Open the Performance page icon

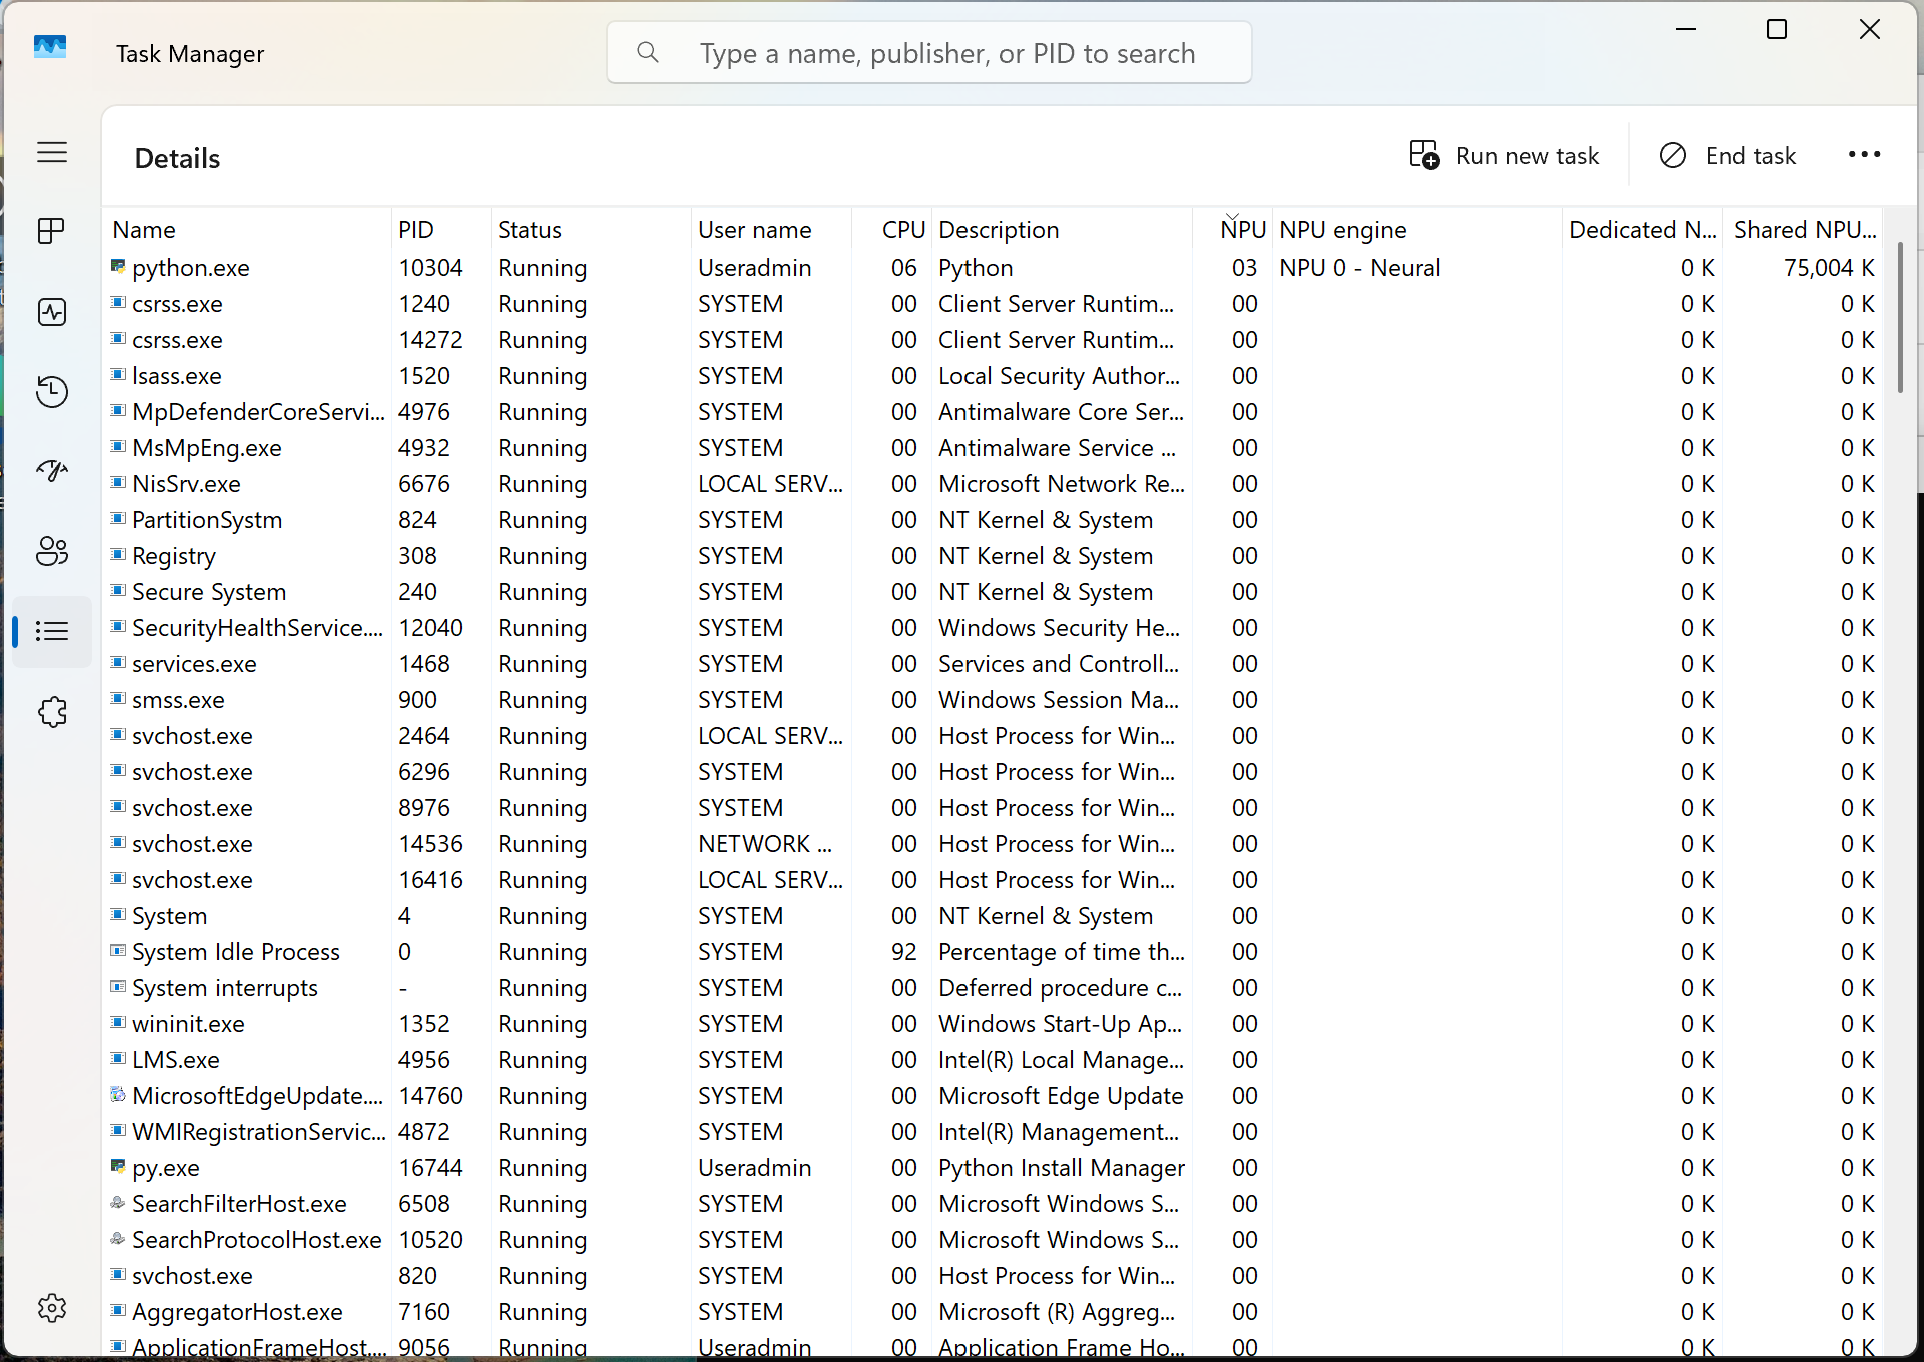tap(52, 312)
